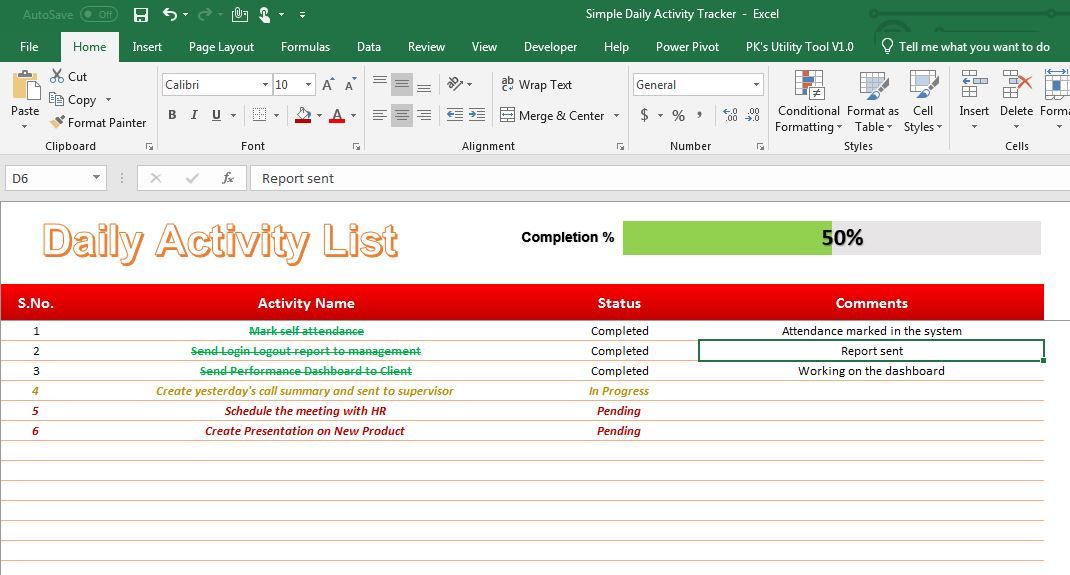The height and width of the screenshot is (575, 1070).
Task: Click the Undo arrow icon
Action: (x=169, y=14)
